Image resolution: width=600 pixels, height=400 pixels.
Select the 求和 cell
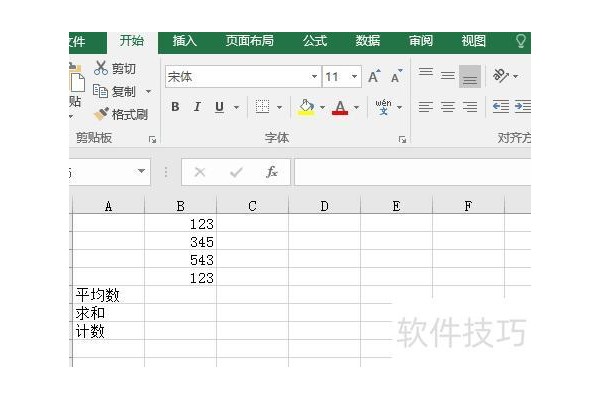click(x=109, y=313)
